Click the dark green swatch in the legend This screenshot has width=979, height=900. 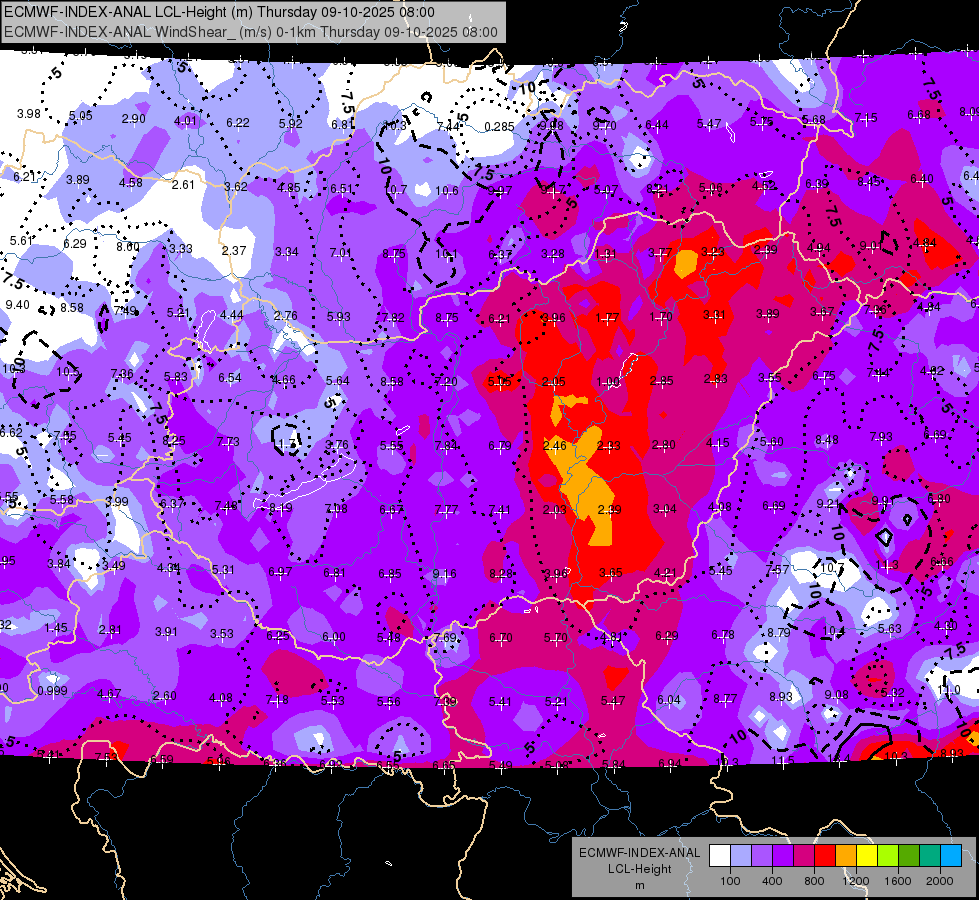click(x=909, y=856)
